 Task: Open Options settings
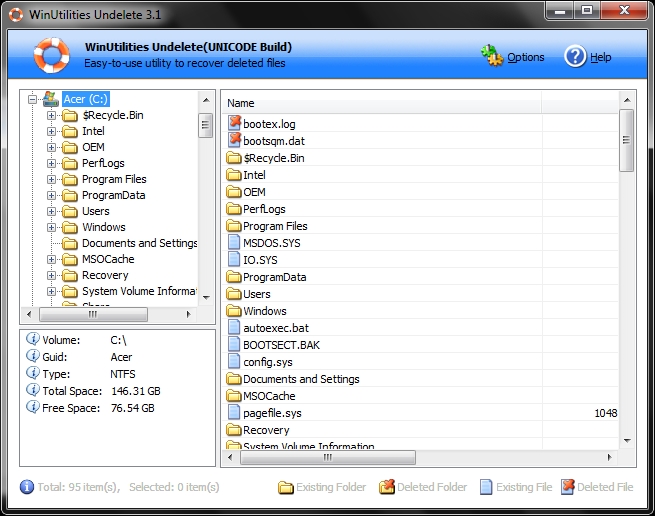click(526, 57)
